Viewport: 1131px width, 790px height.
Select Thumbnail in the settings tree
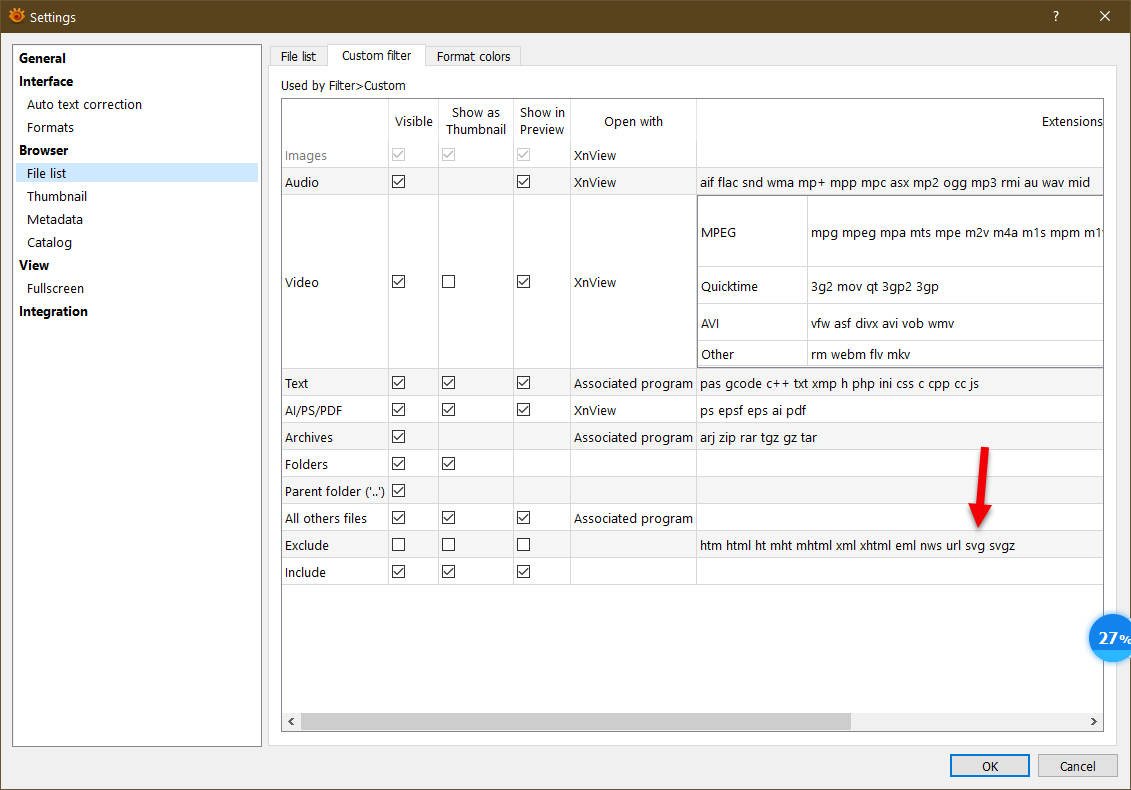57,196
